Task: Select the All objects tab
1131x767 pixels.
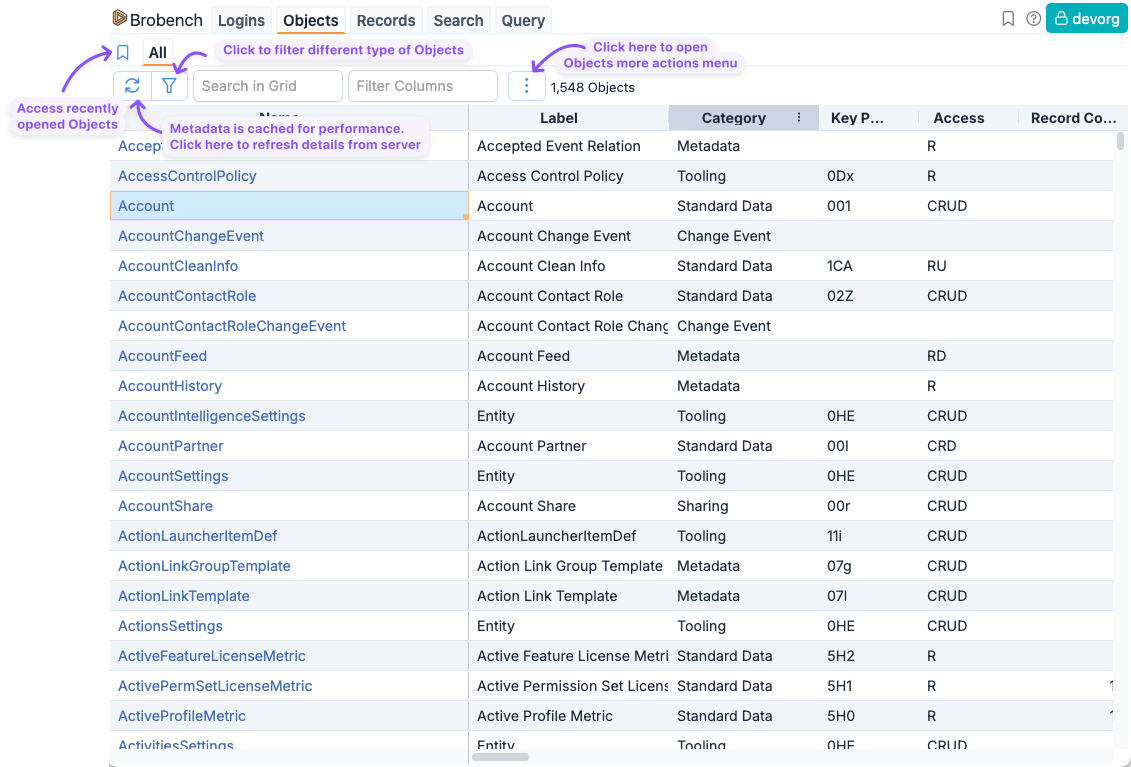Action: (157, 53)
